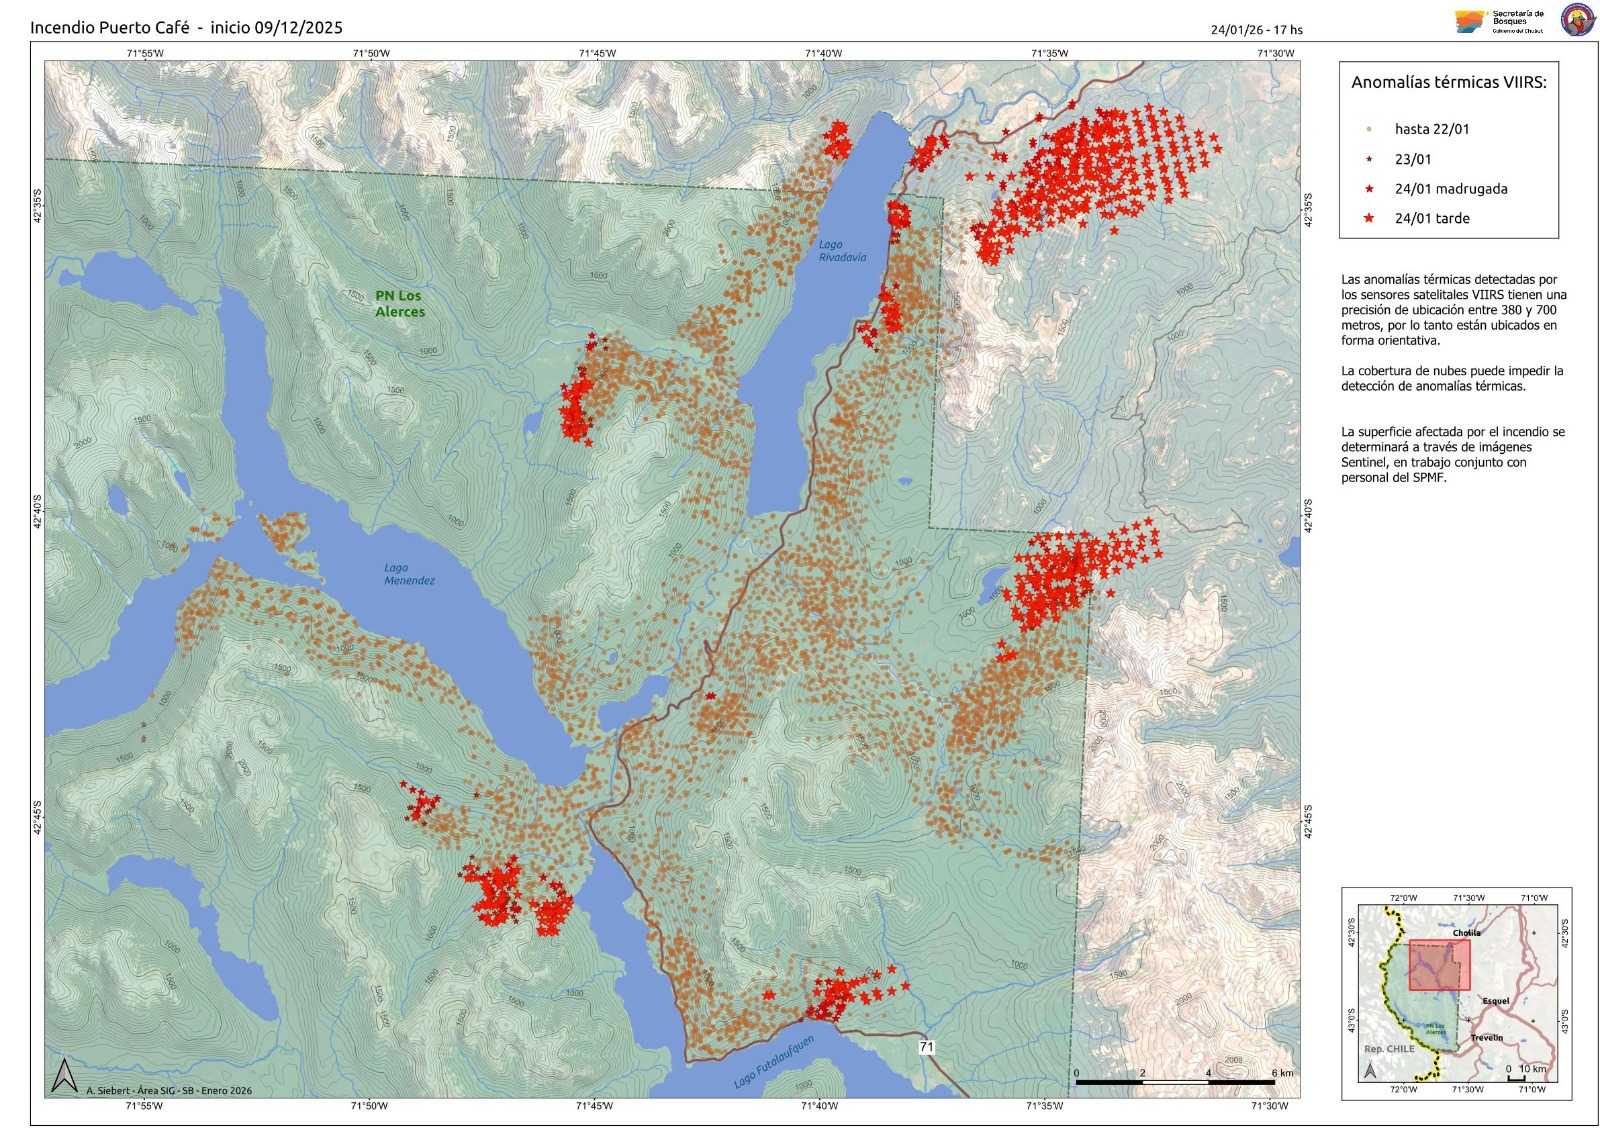The image size is (1600, 1146).
Task: Click the 'hasta 22/01' legend dot symbol
Action: coord(1369,129)
